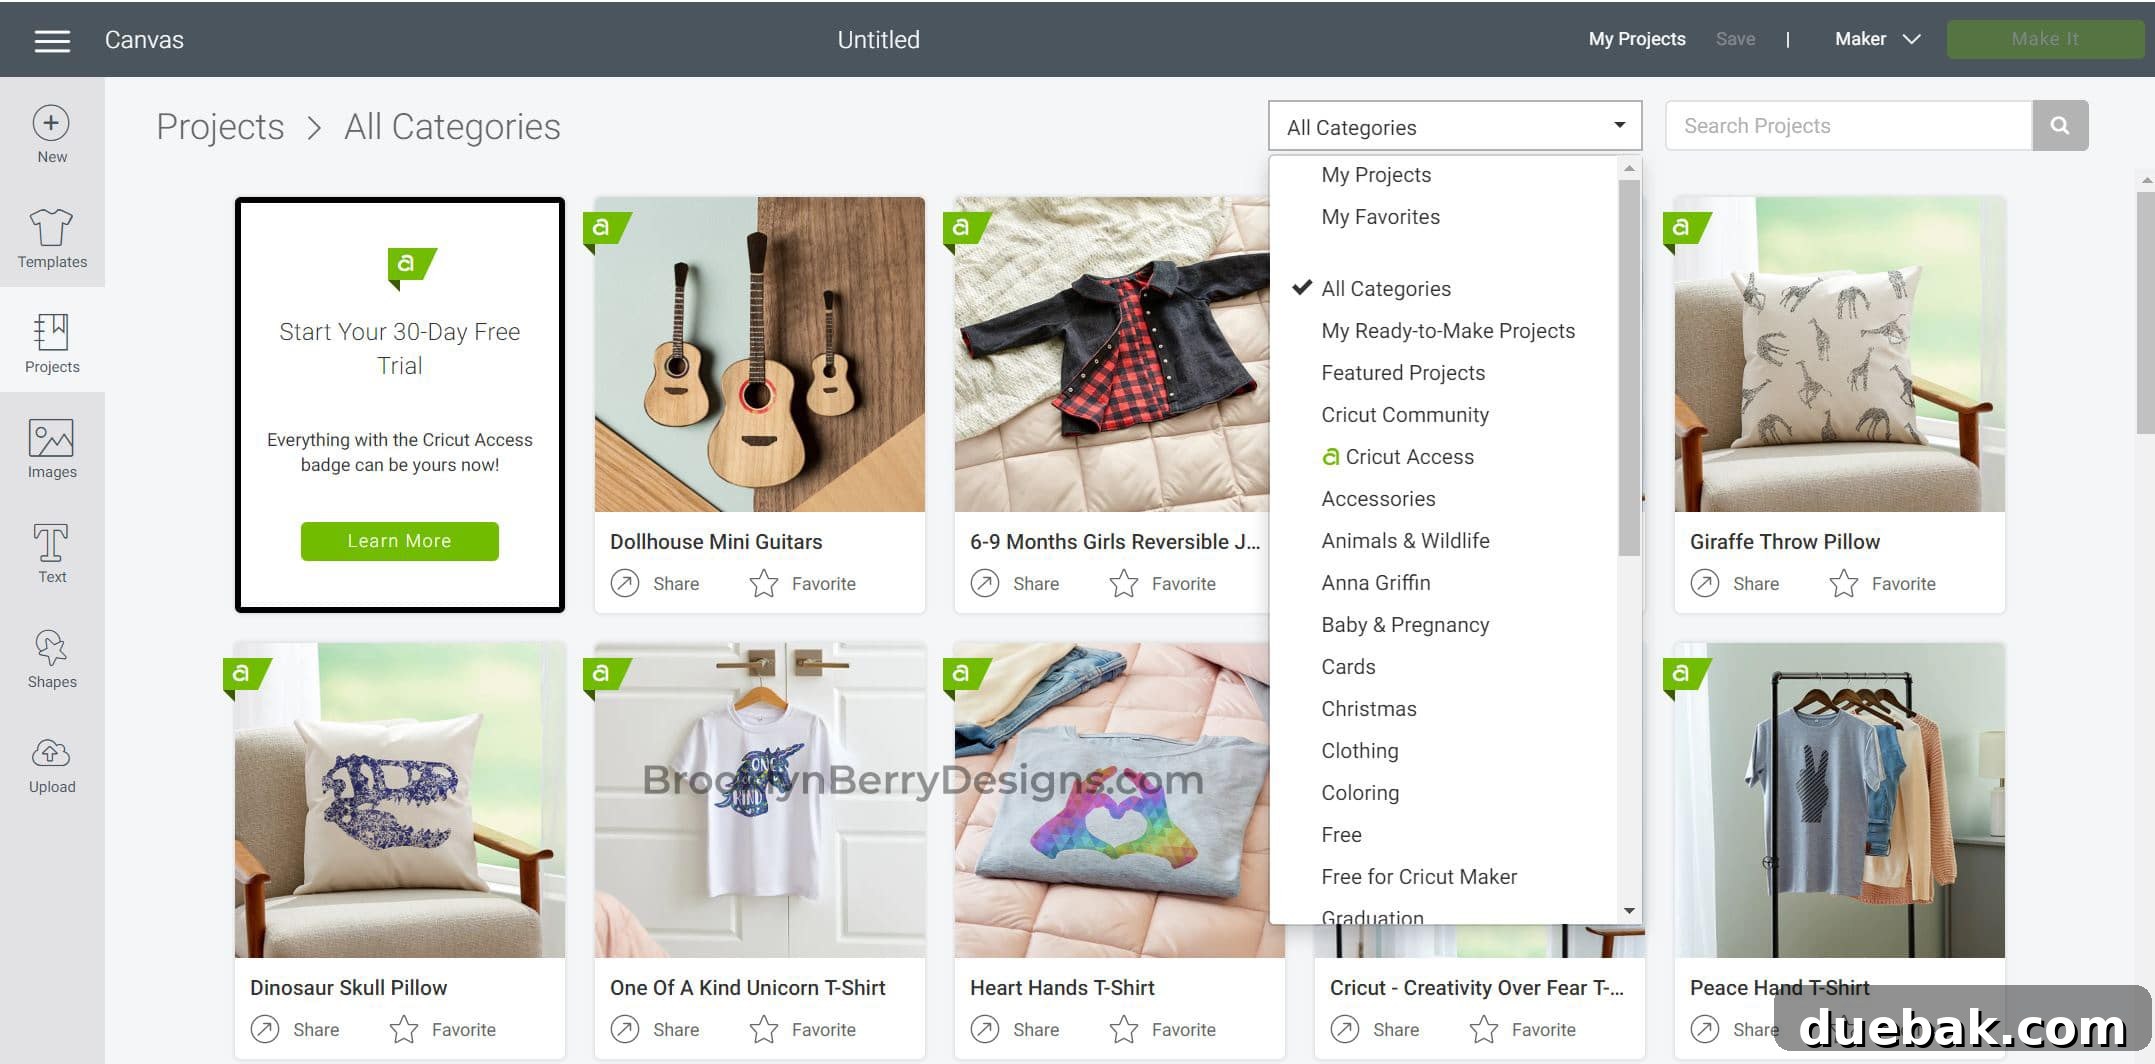Image resolution: width=2155 pixels, height=1064 pixels.
Task: Click Learn More for free trial
Action: (x=399, y=541)
